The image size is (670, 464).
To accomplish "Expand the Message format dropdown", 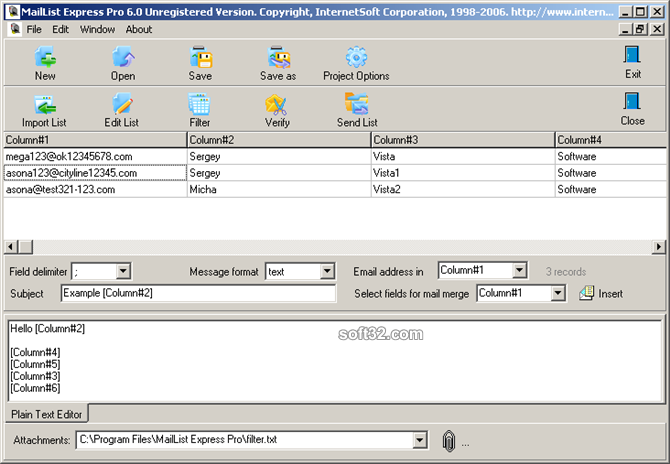I will coord(327,271).
